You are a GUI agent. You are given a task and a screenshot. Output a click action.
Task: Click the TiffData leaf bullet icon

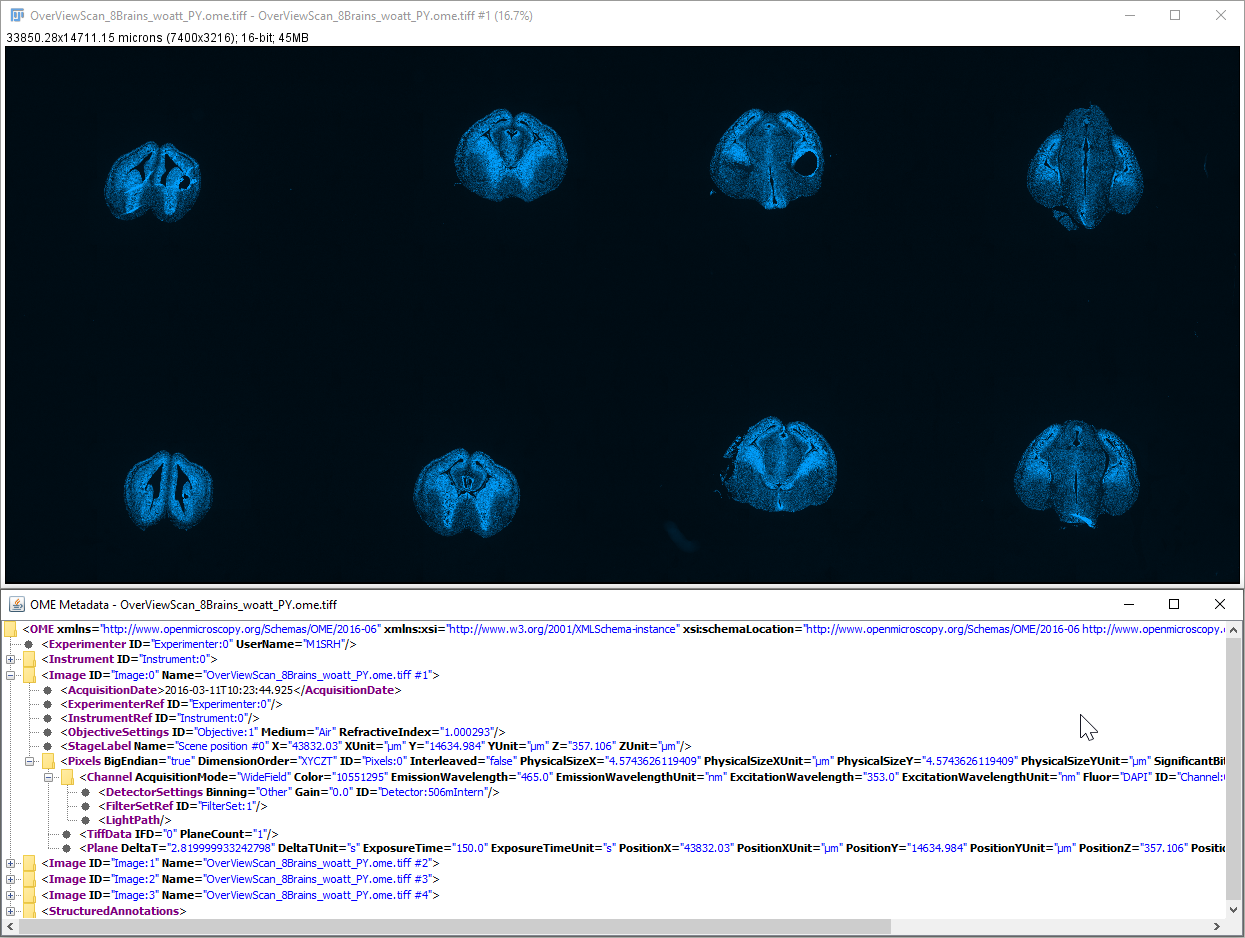click(x=67, y=834)
